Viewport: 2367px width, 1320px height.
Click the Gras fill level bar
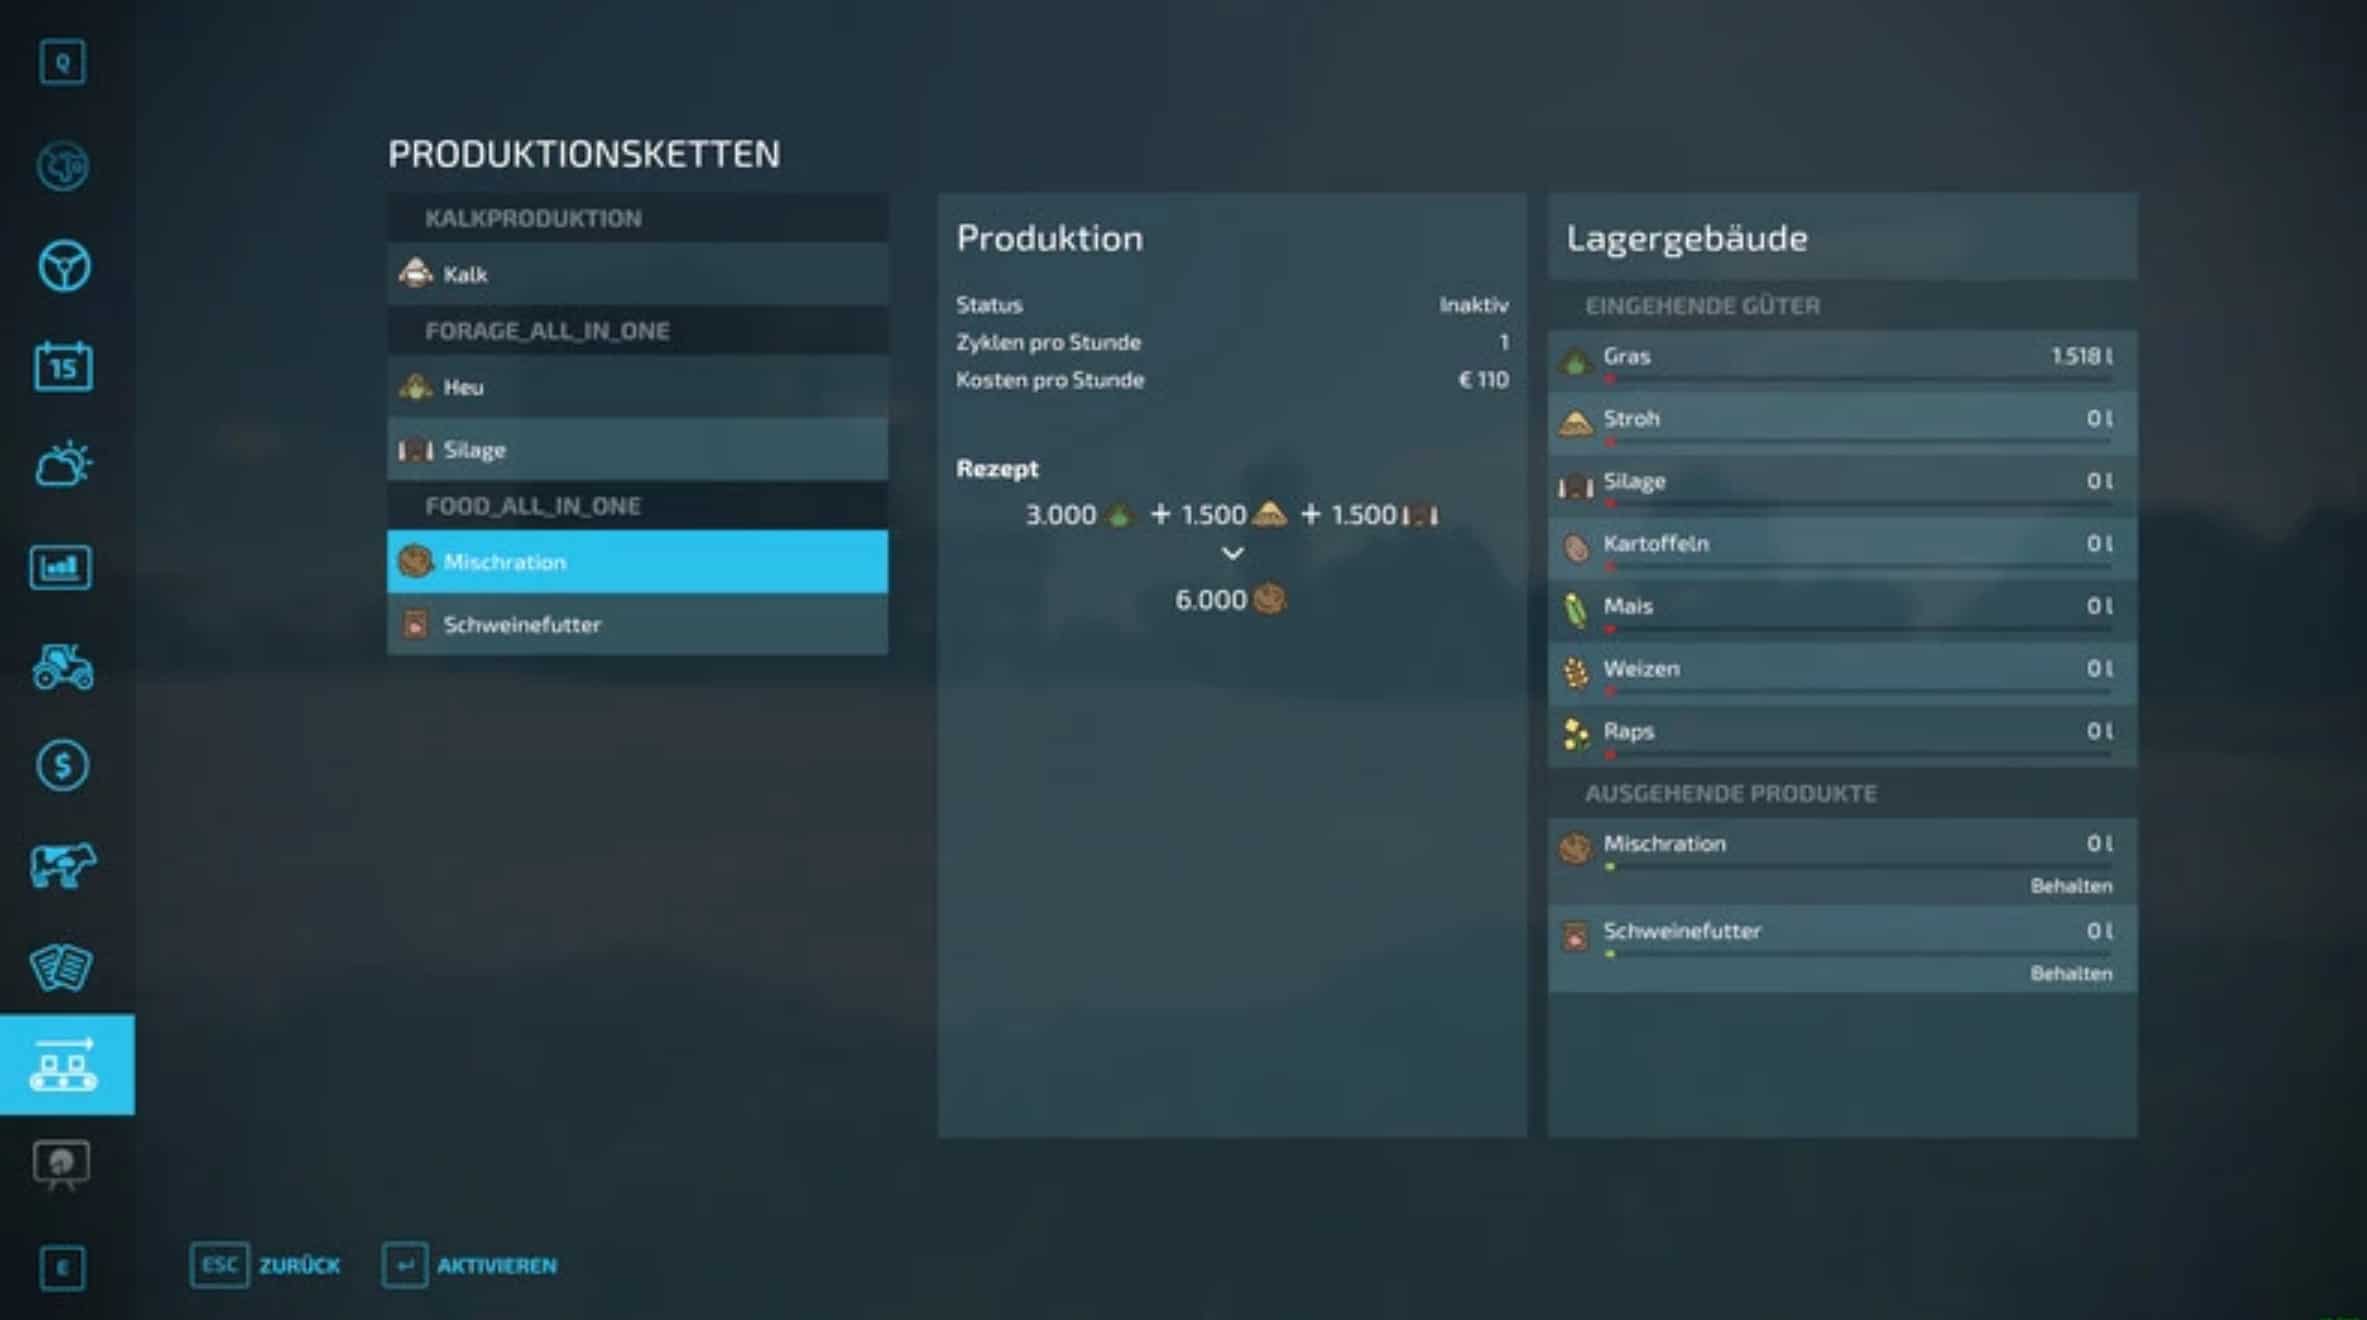(1858, 380)
